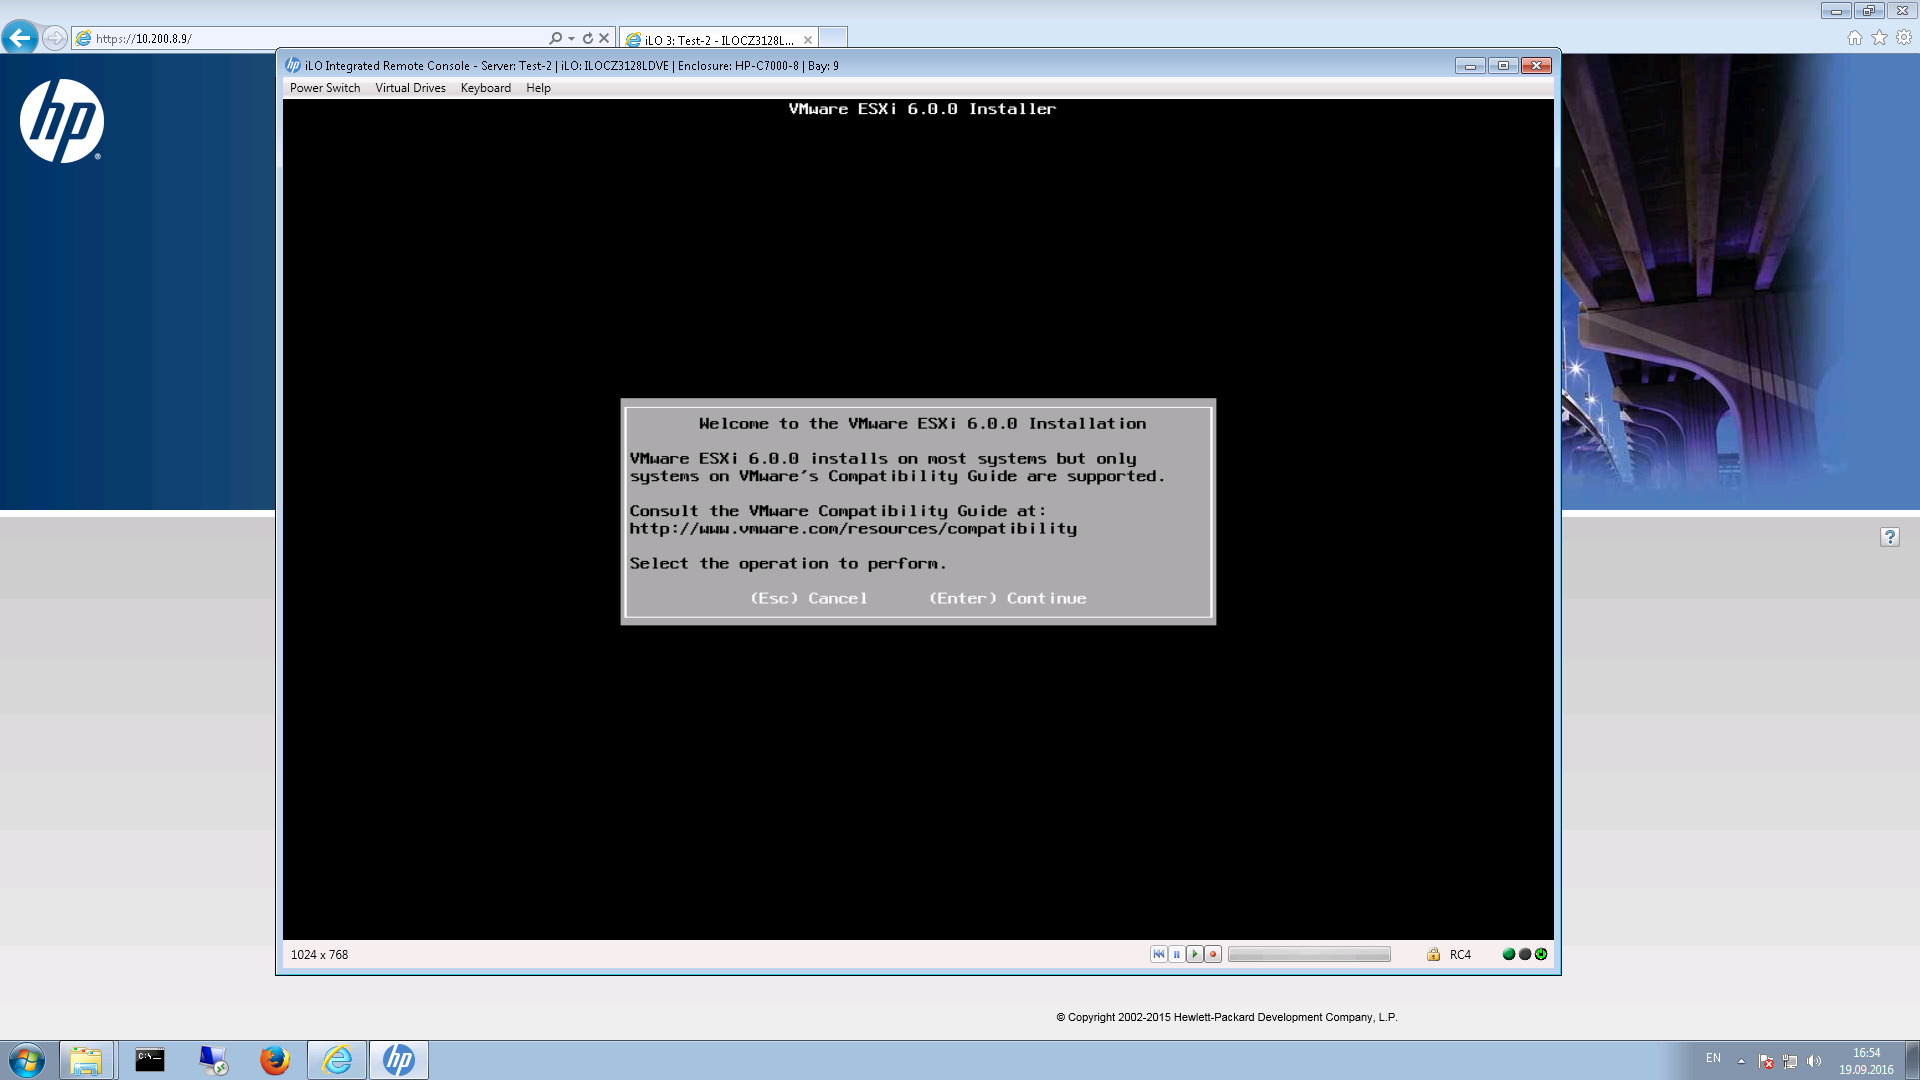Switch to HP console taskbar button
1920x1080 pixels.
click(399, 1060)
